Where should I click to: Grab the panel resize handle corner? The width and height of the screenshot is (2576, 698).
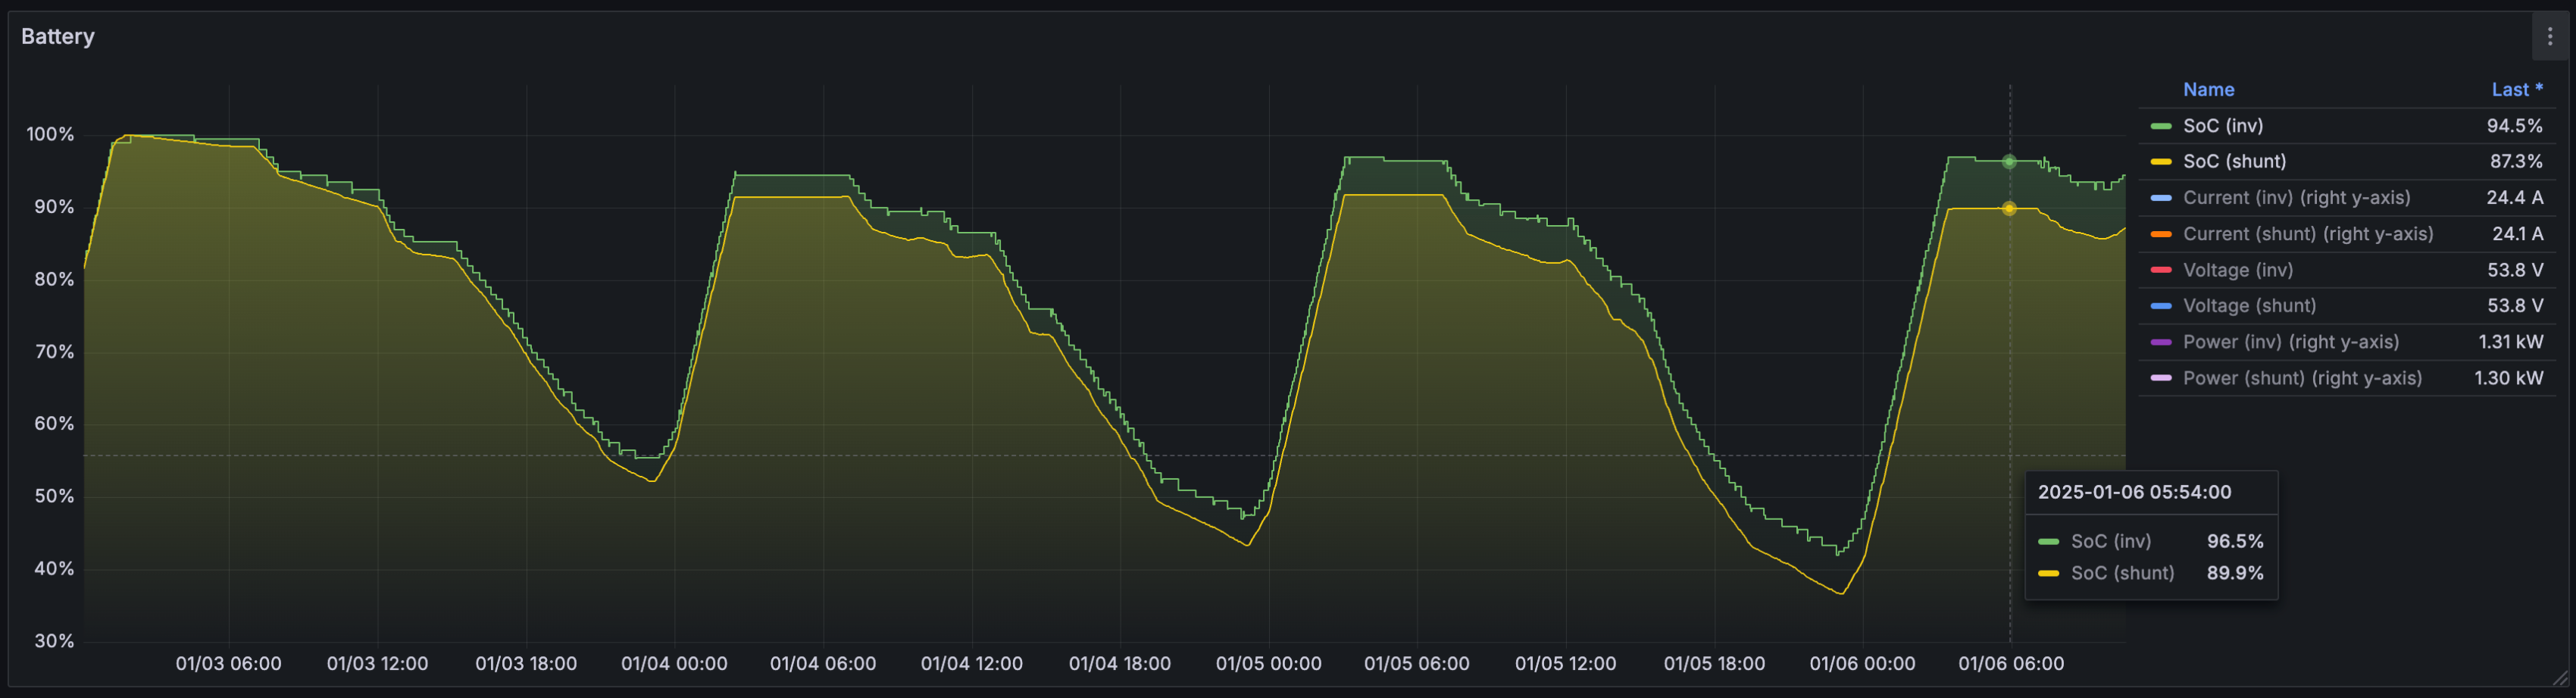pyautogui.click(x=2559, y=679)
